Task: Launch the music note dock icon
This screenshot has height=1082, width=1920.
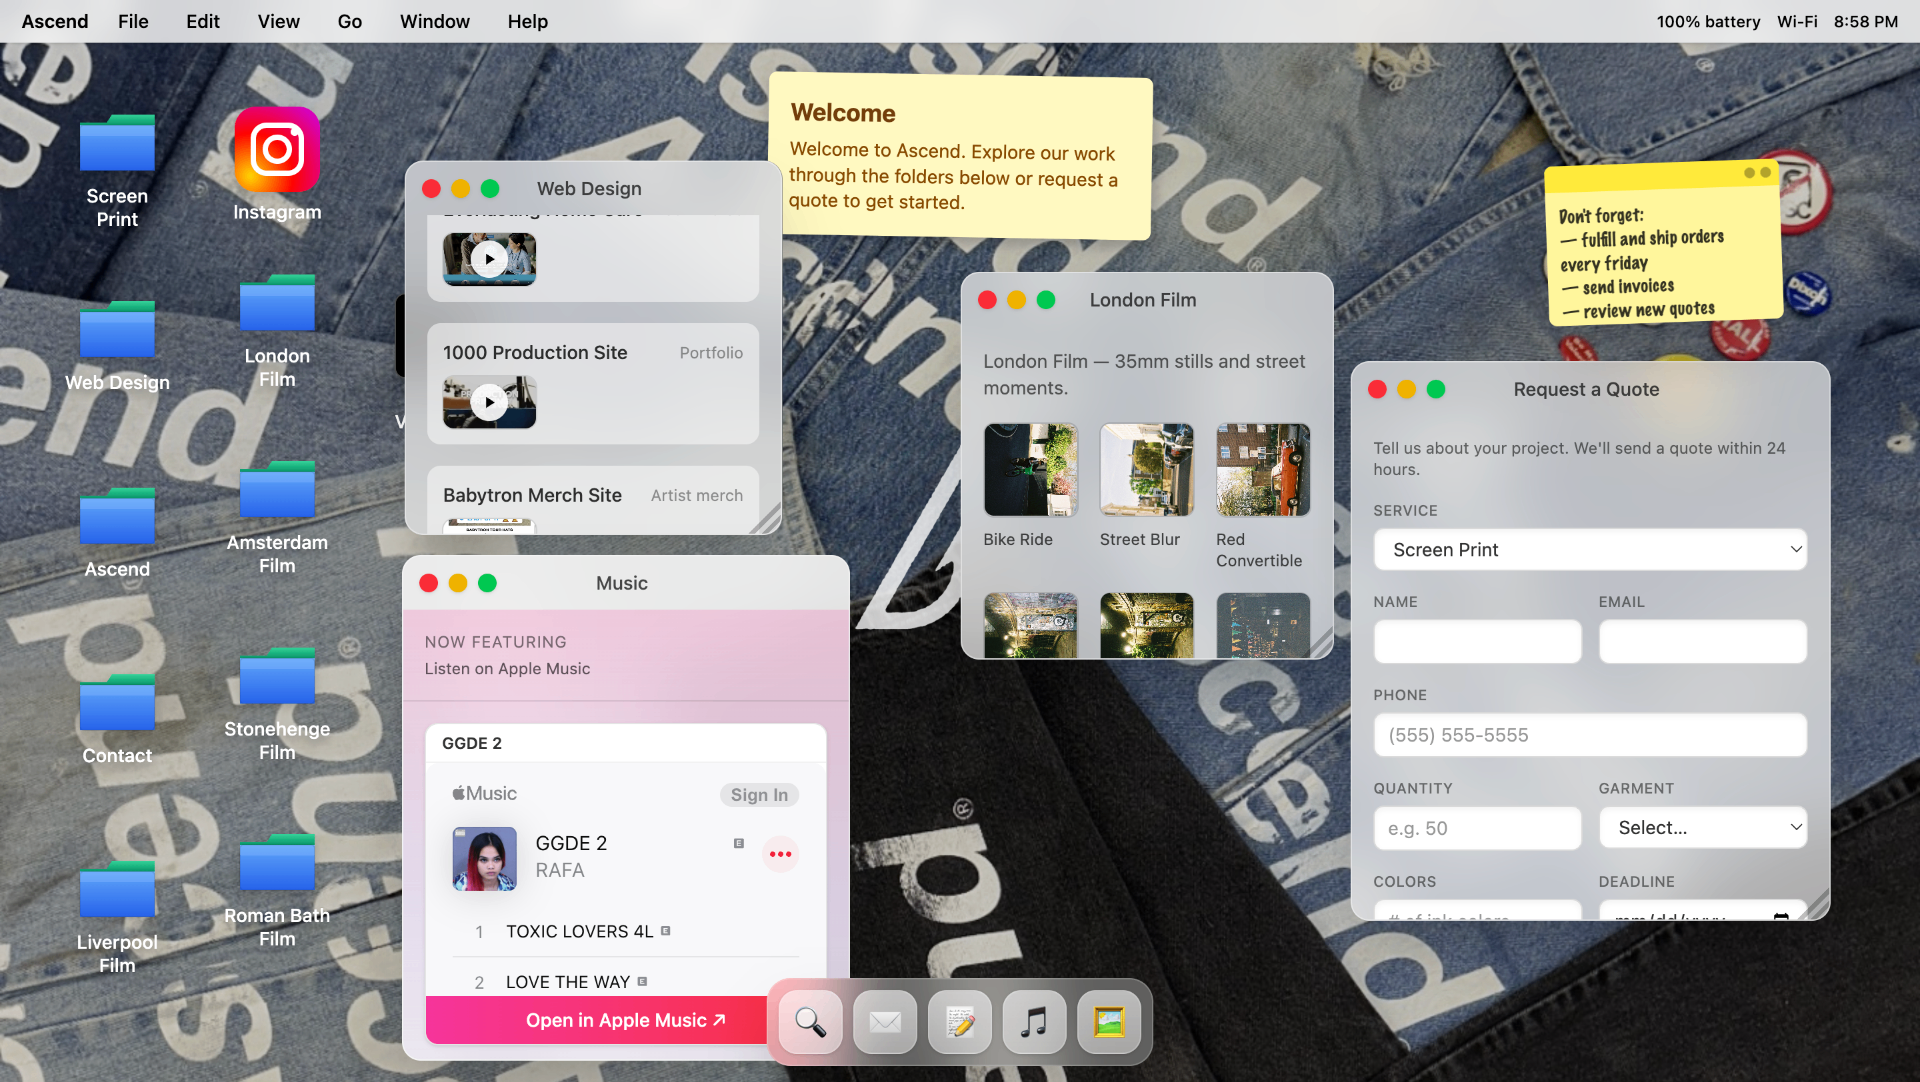Action: (x=1034, y=1022)
